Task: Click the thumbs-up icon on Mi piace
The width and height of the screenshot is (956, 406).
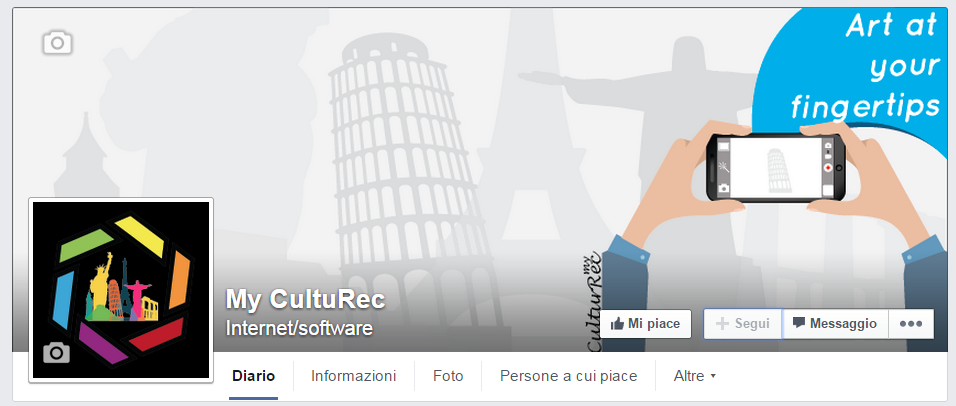Action: (x=617, y=324)
